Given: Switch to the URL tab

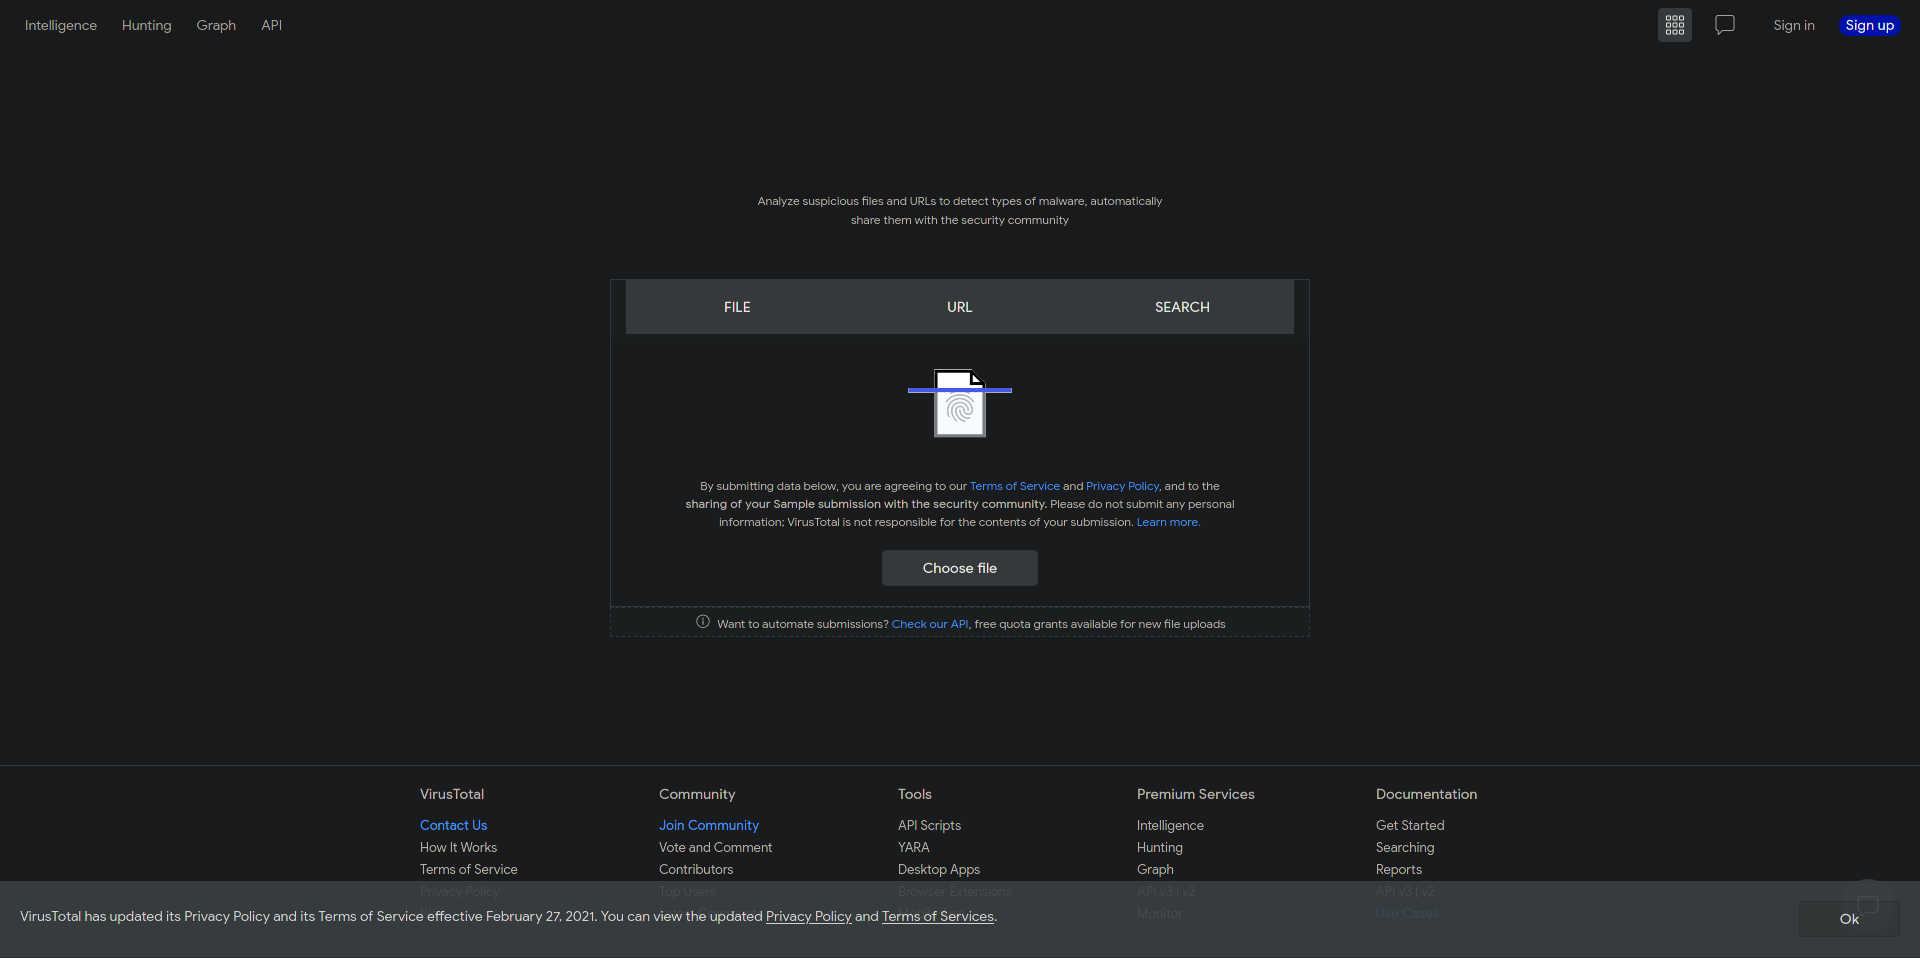Looking at the screenshot, I should (960, 307).
